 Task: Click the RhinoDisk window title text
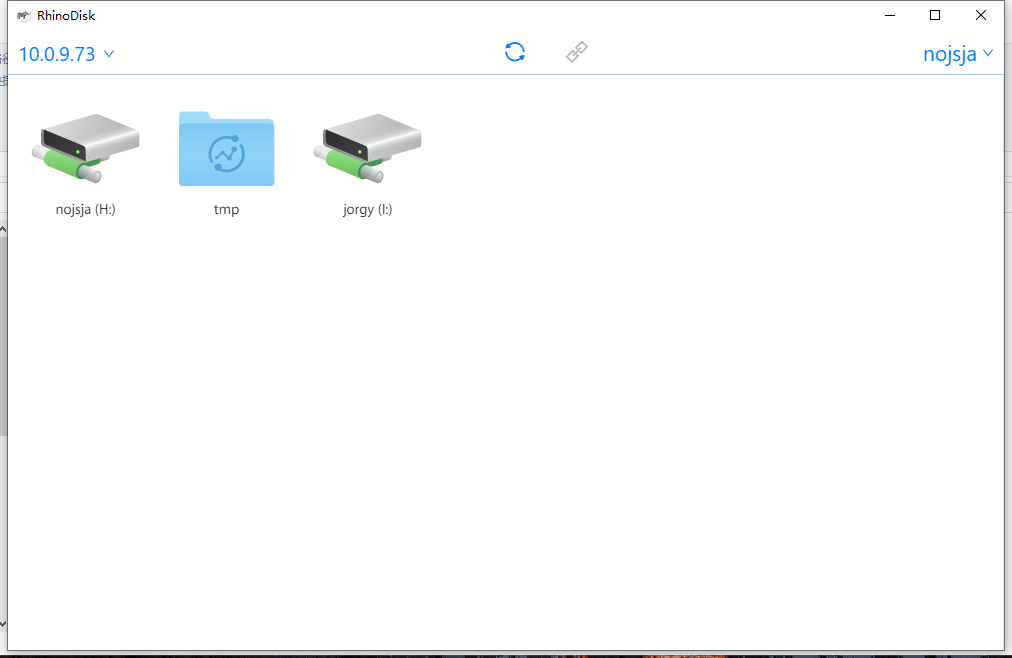(x=66, y=15)
